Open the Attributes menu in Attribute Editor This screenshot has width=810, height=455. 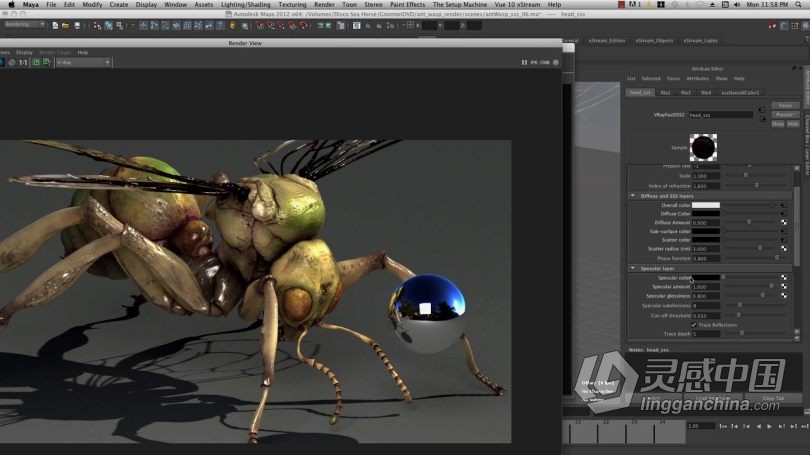click(697, 79)
